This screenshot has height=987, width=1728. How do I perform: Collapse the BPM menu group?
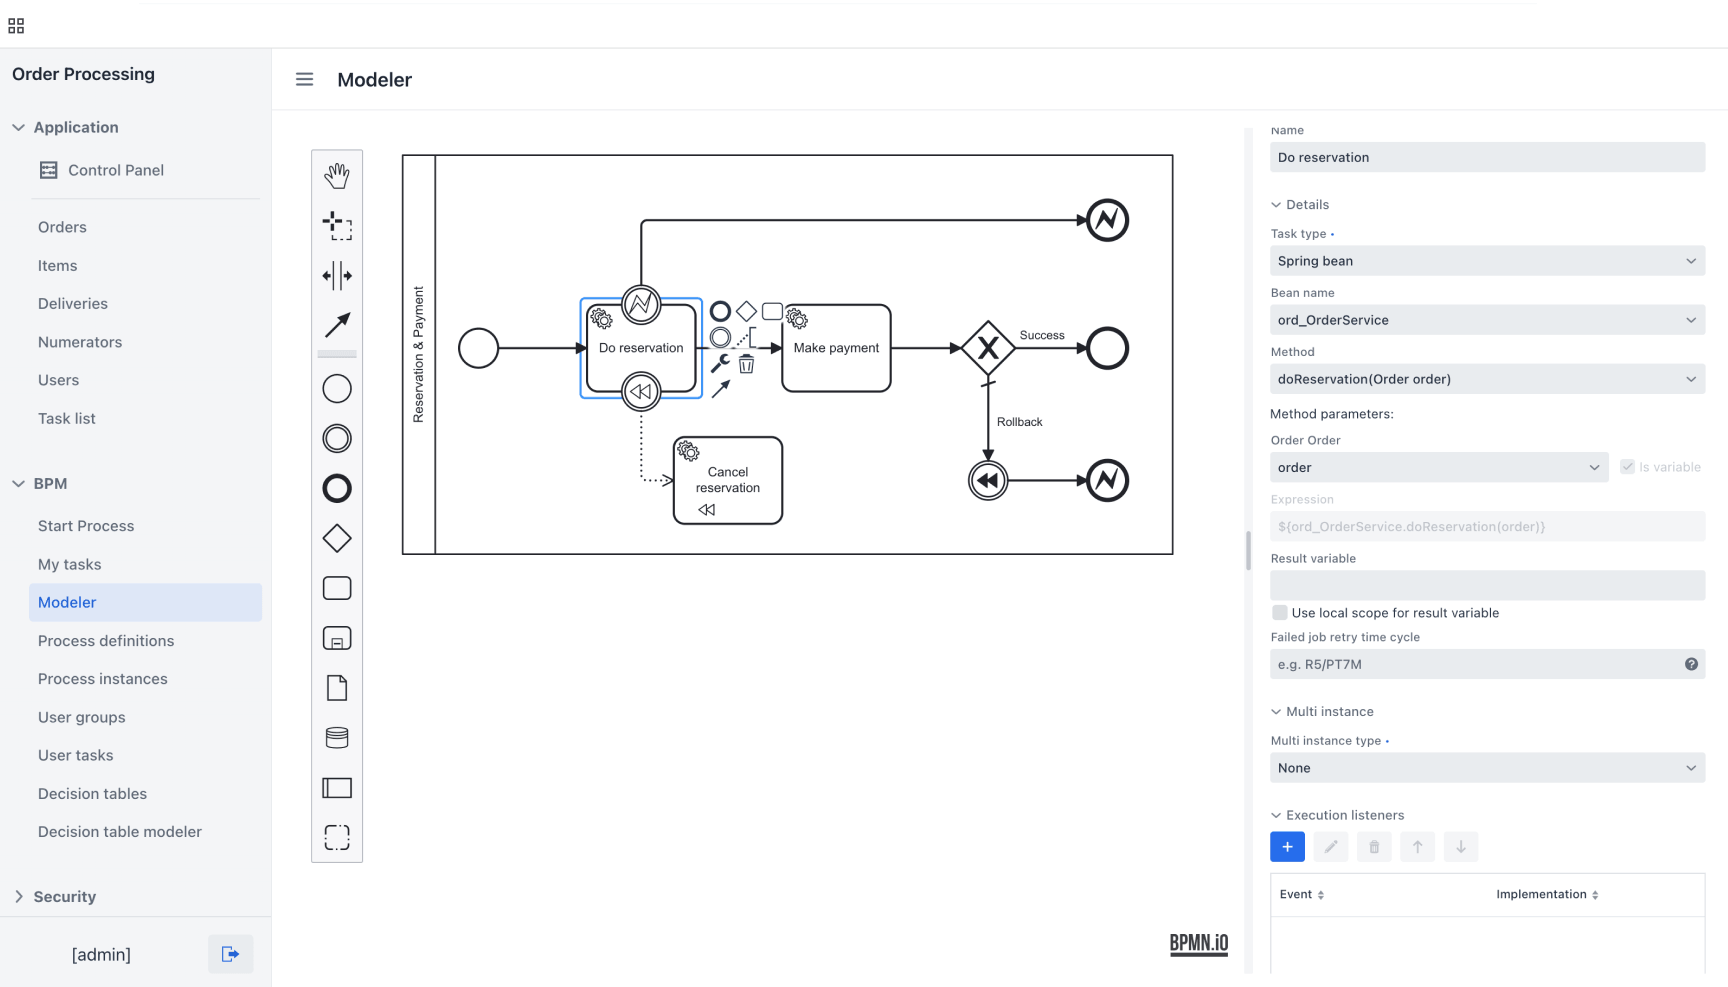[x=40, y=483]
